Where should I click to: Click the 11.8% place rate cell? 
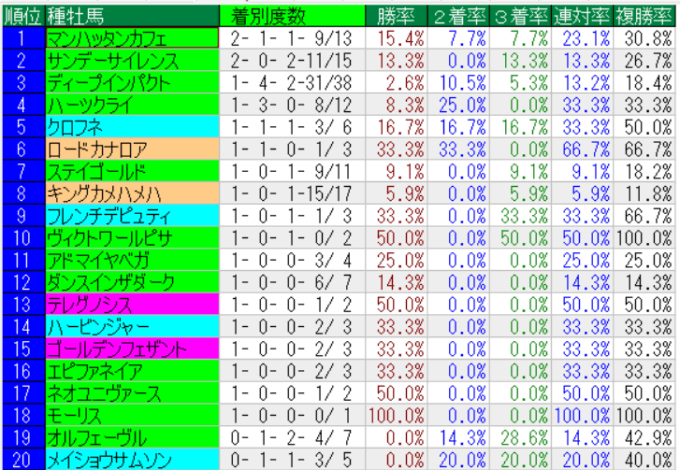coord(644,194)
